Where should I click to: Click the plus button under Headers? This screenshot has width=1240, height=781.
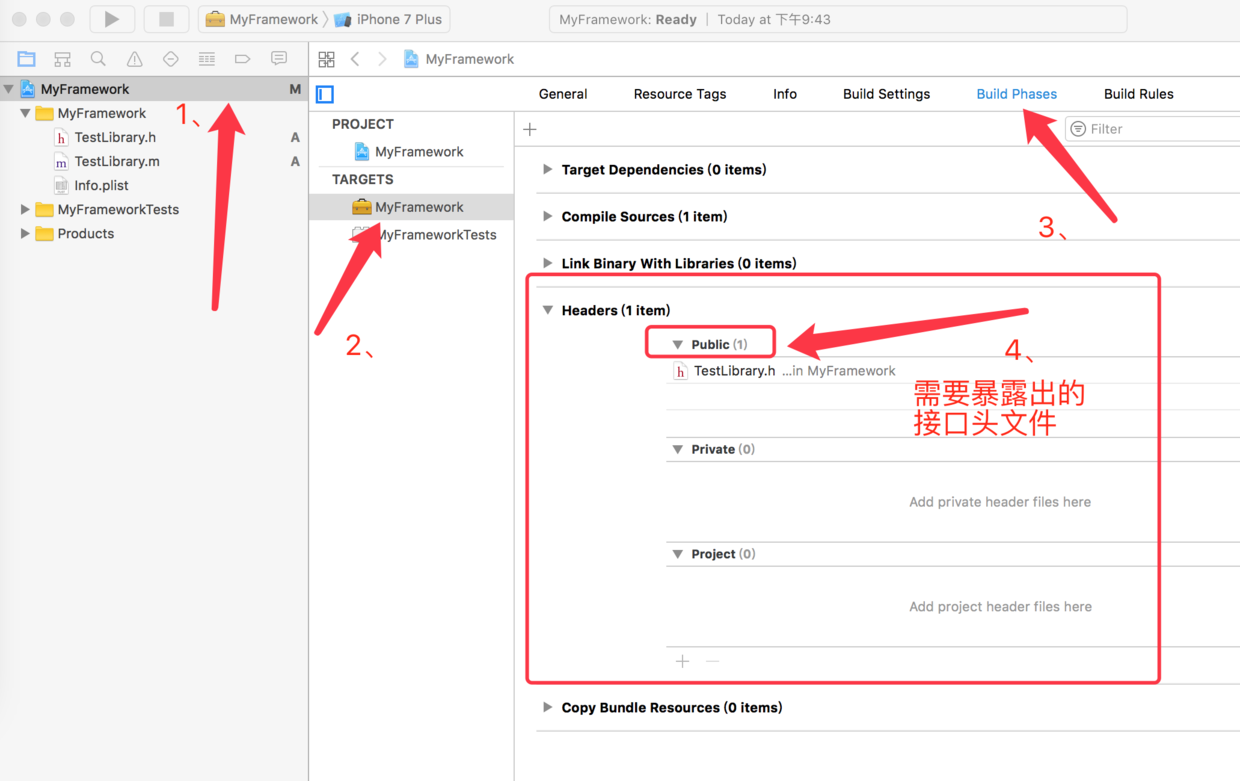click(682, 661)
